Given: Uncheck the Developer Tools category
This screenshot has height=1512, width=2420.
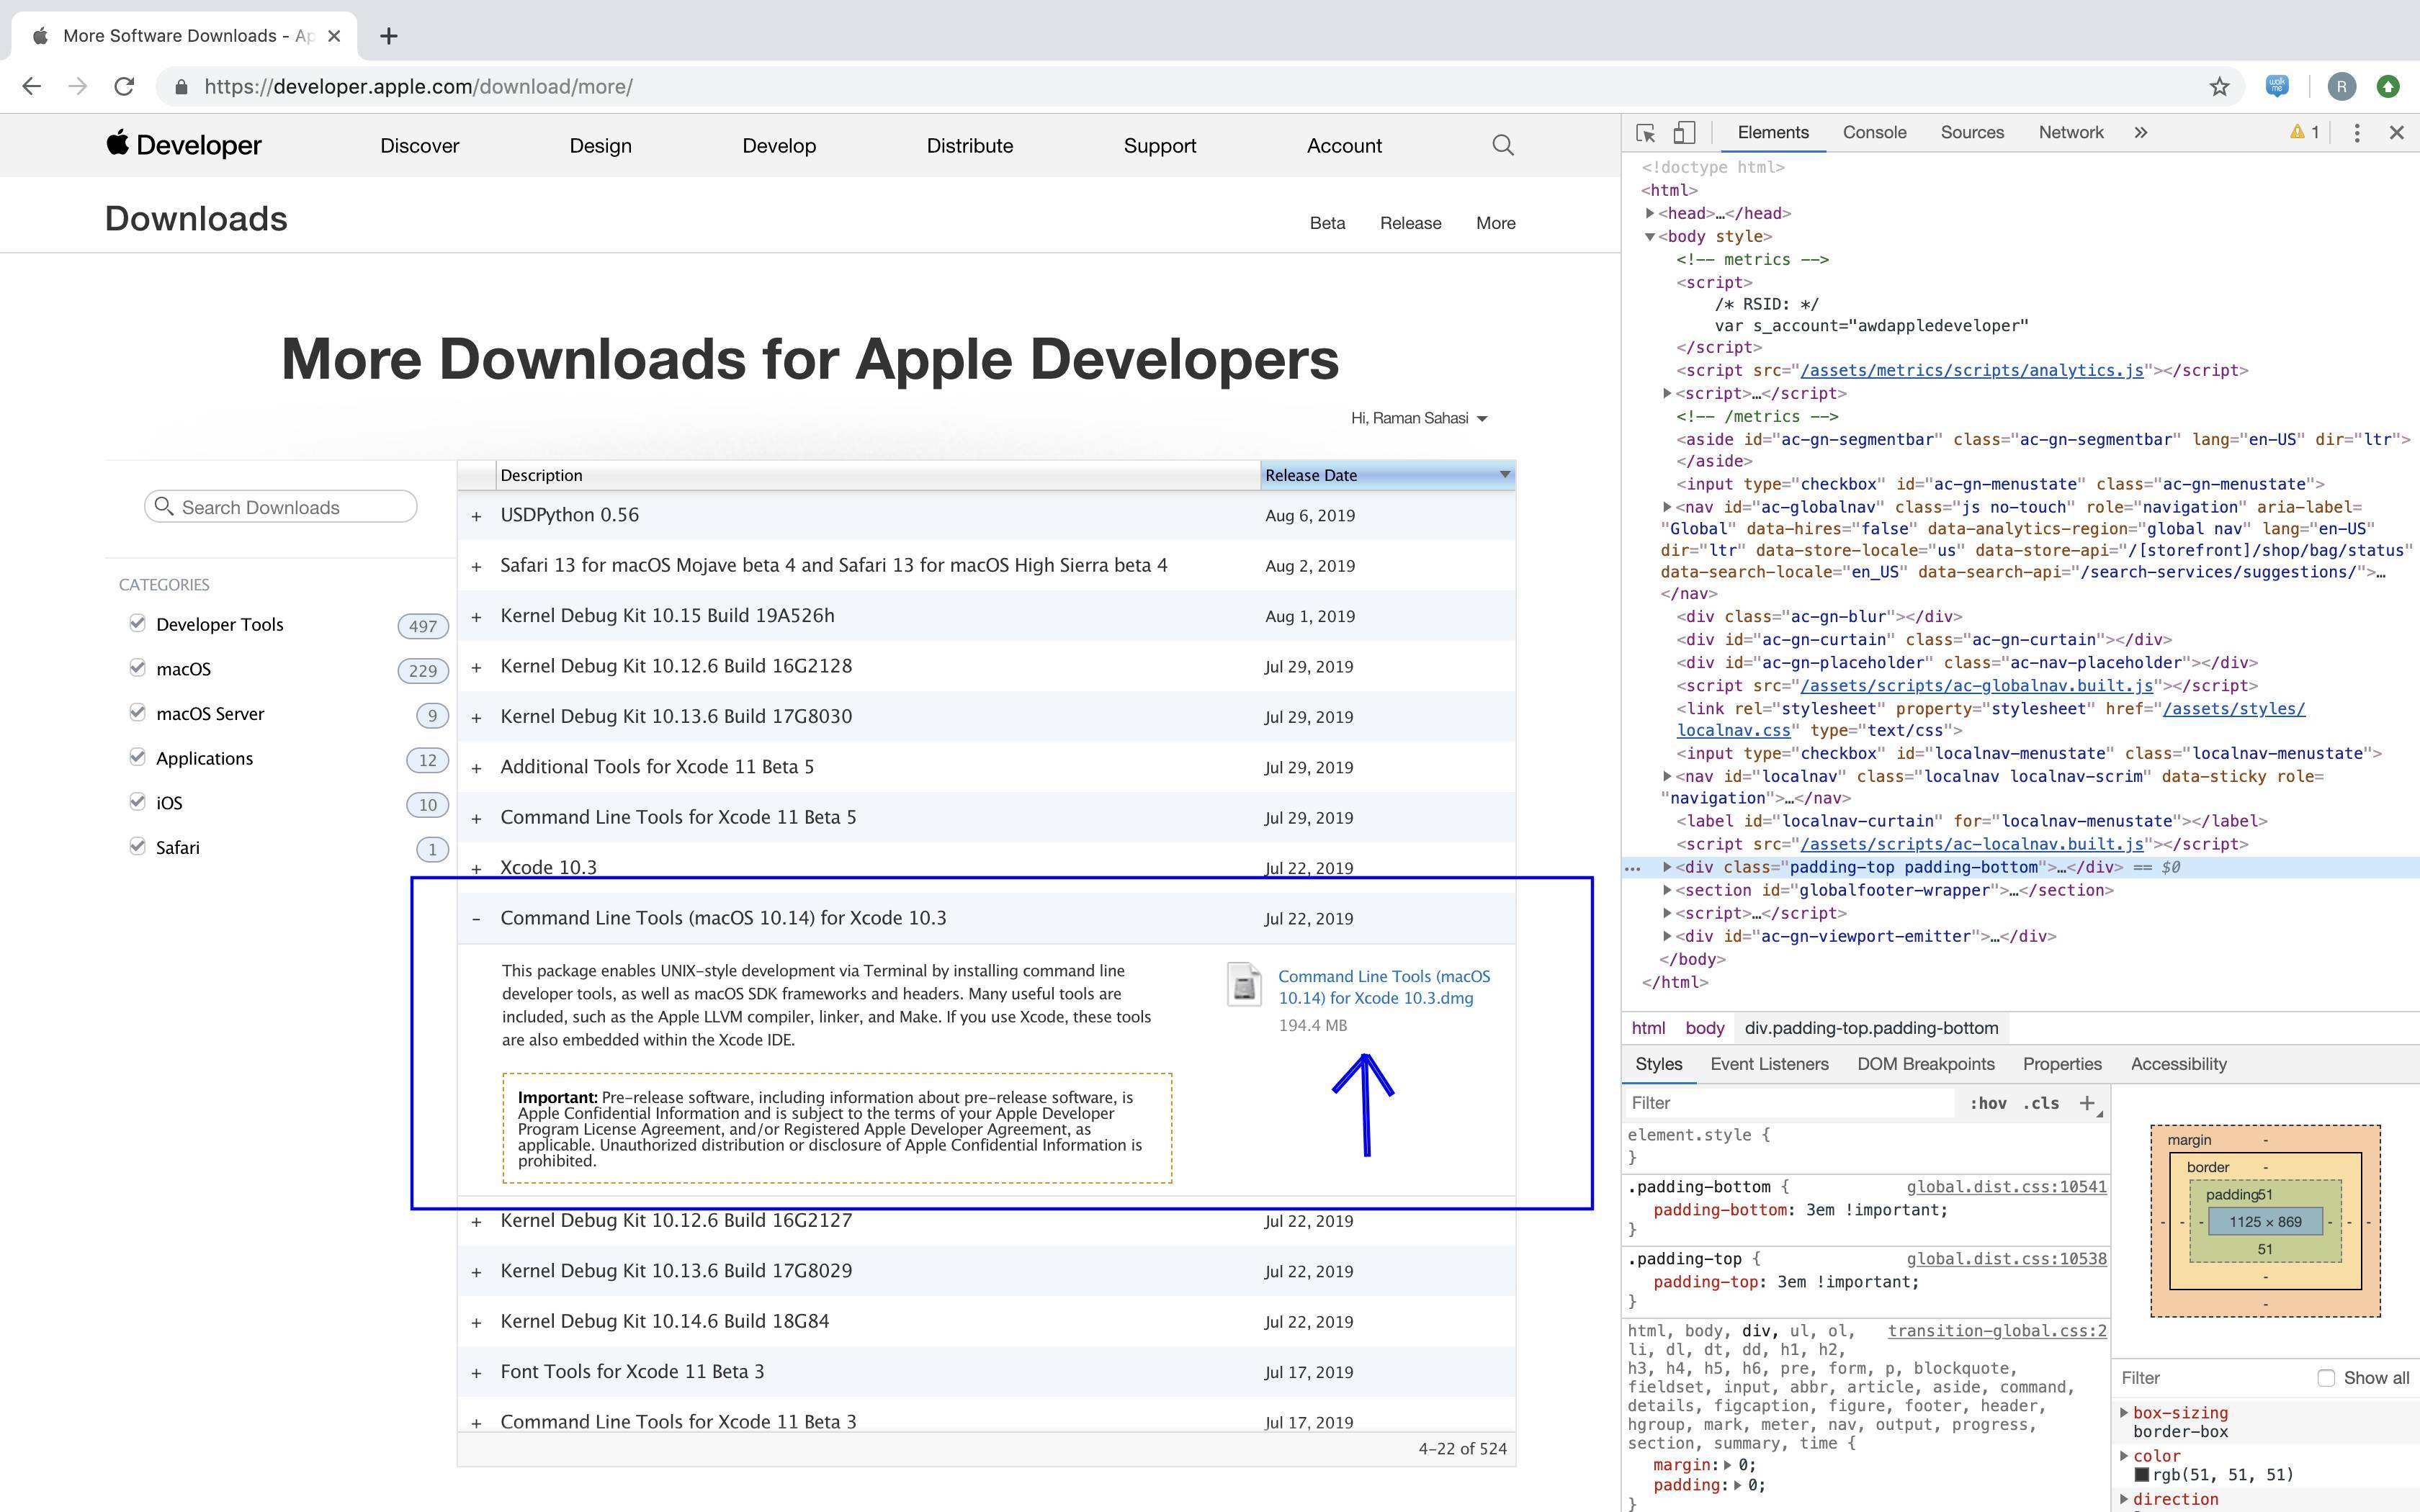Looking at the screenshot, I should pos(138,623).
